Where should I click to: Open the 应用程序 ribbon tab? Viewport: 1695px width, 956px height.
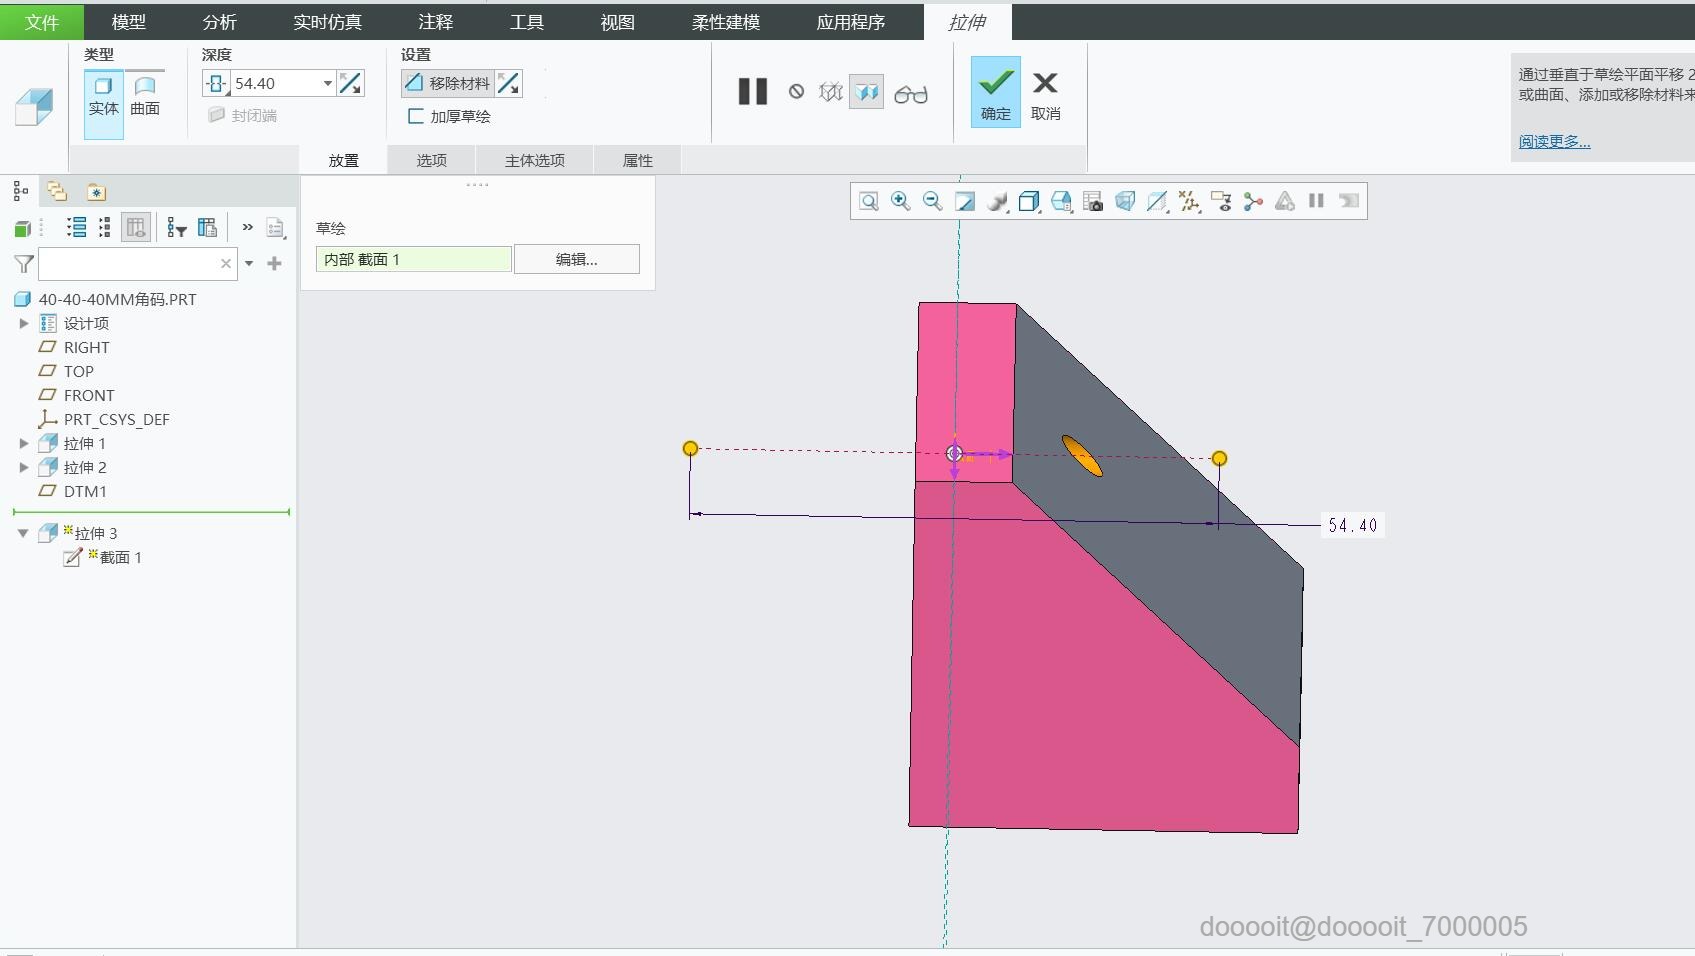coord(850,22)
